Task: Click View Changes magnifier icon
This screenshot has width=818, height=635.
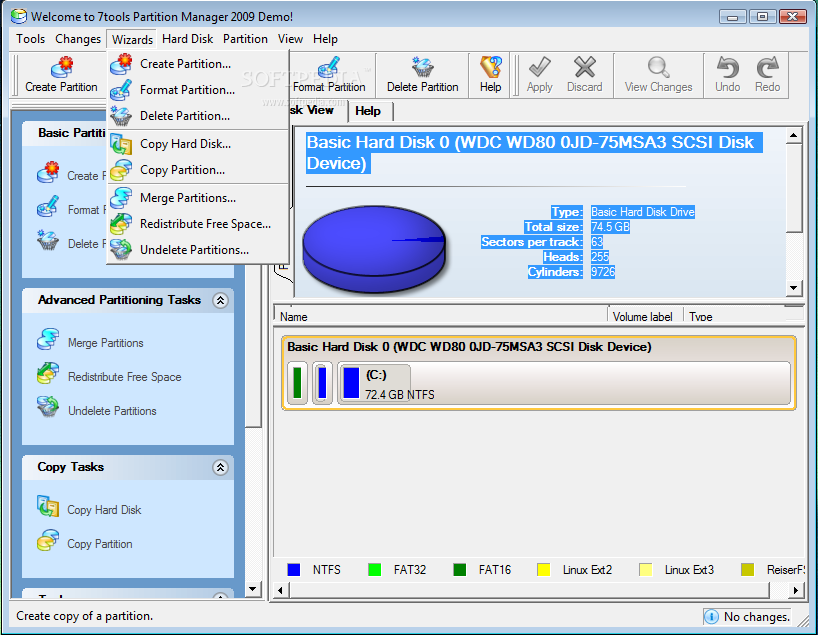Action: (x=658, y=67)
